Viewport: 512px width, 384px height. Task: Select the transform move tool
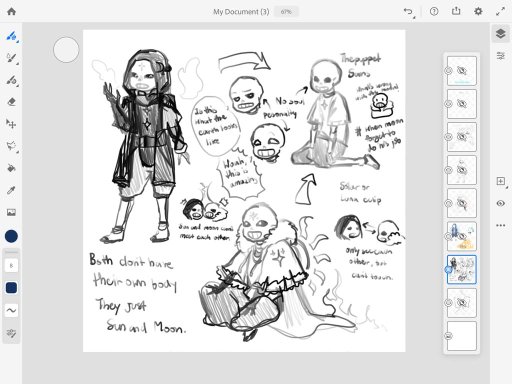click(x=11, y=124)
